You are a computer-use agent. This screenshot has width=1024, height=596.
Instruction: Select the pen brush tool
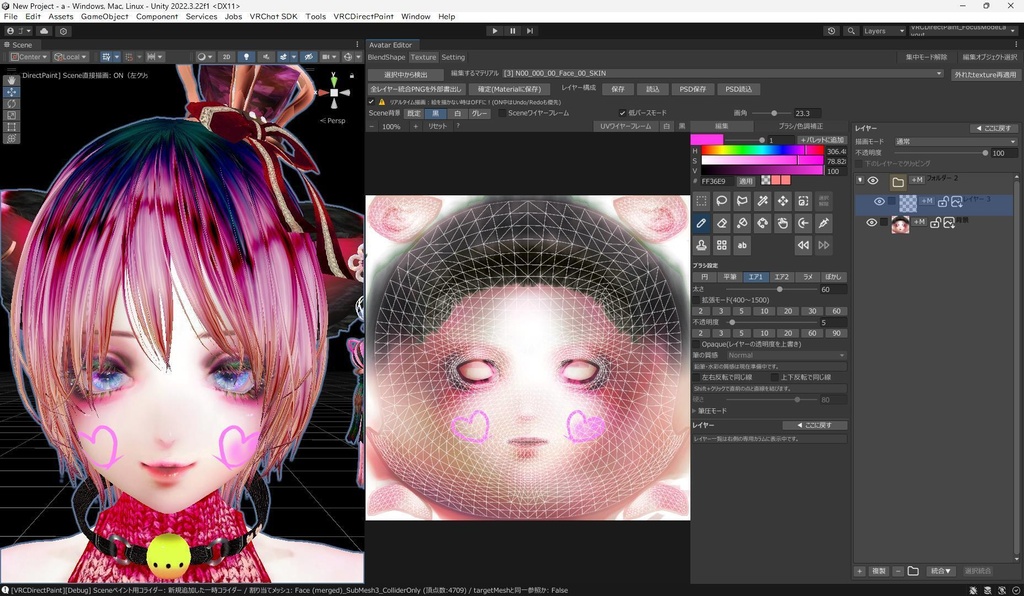point(701,223)
